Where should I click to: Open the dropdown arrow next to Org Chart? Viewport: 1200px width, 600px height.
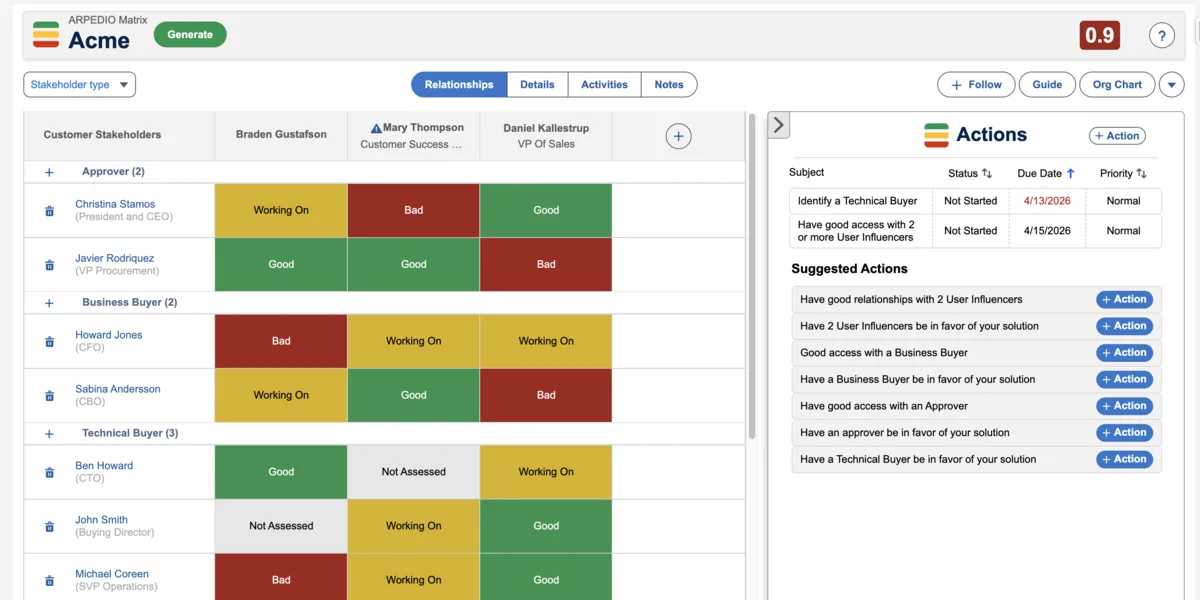[x=1171, y=84]
